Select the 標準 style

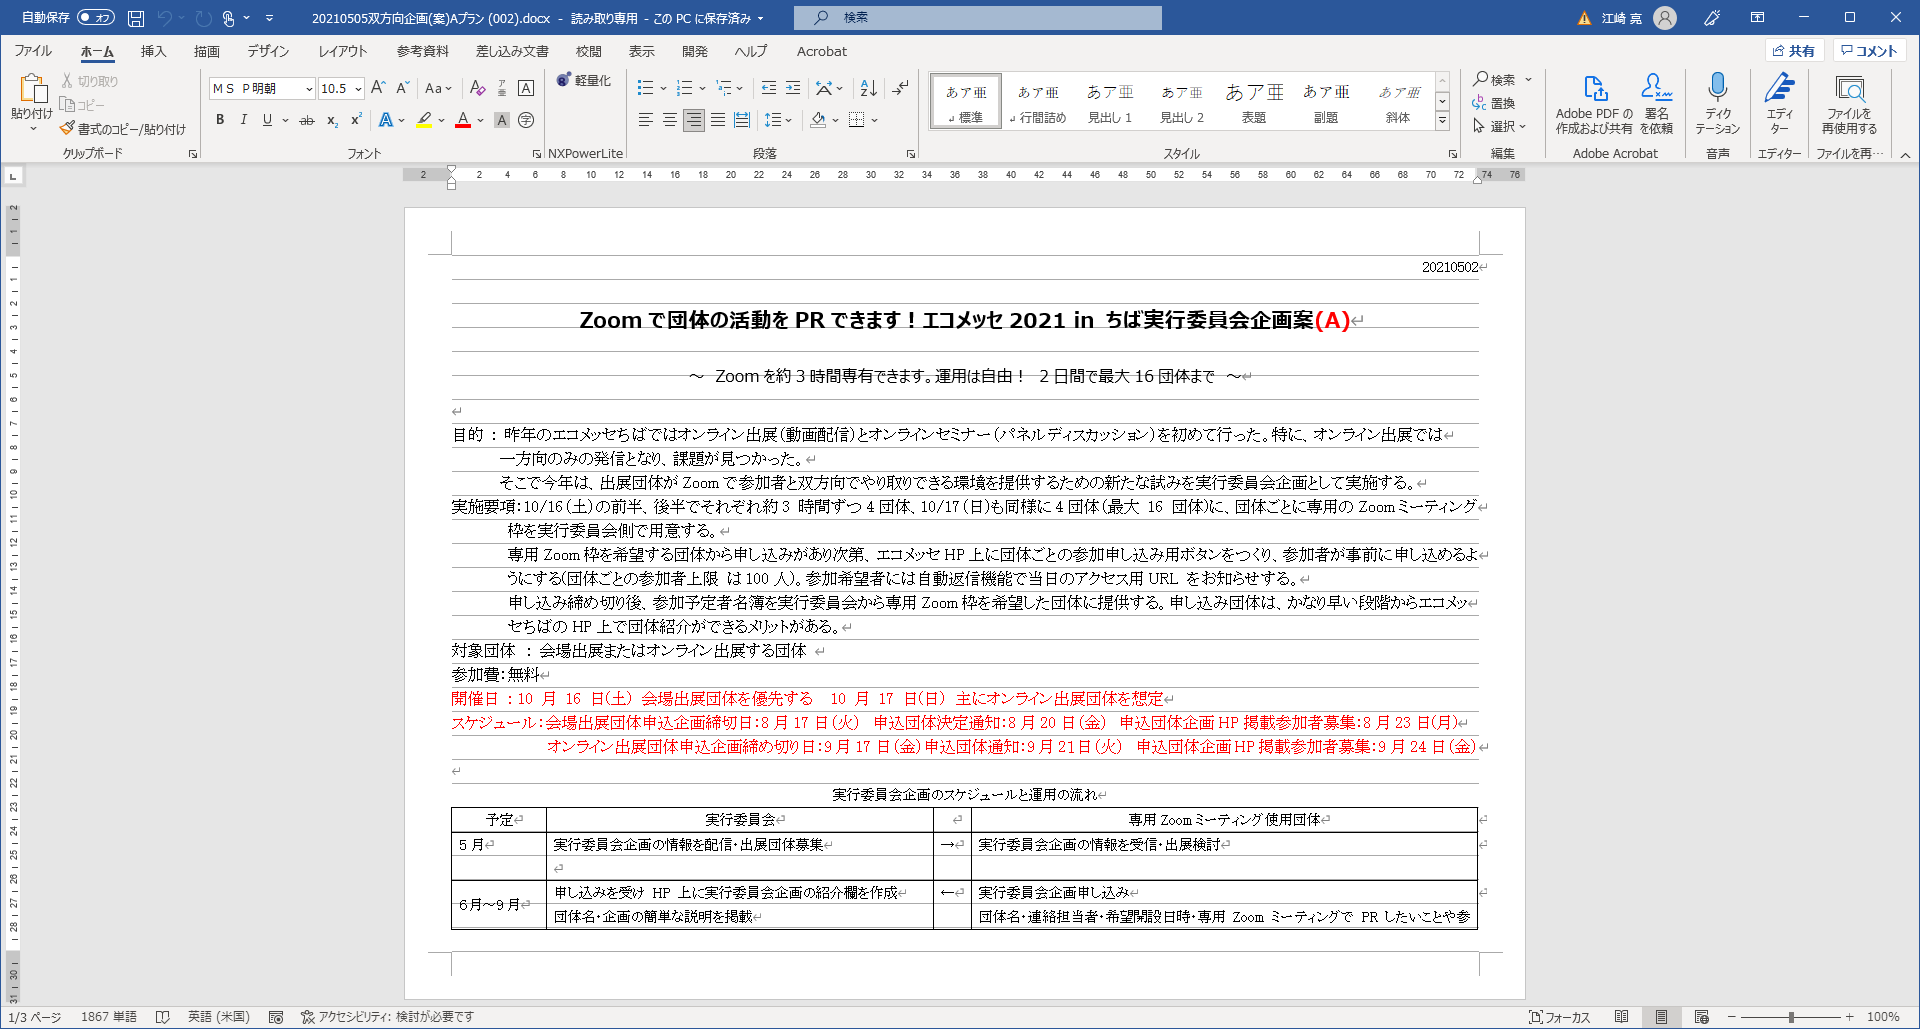point(965,103)
